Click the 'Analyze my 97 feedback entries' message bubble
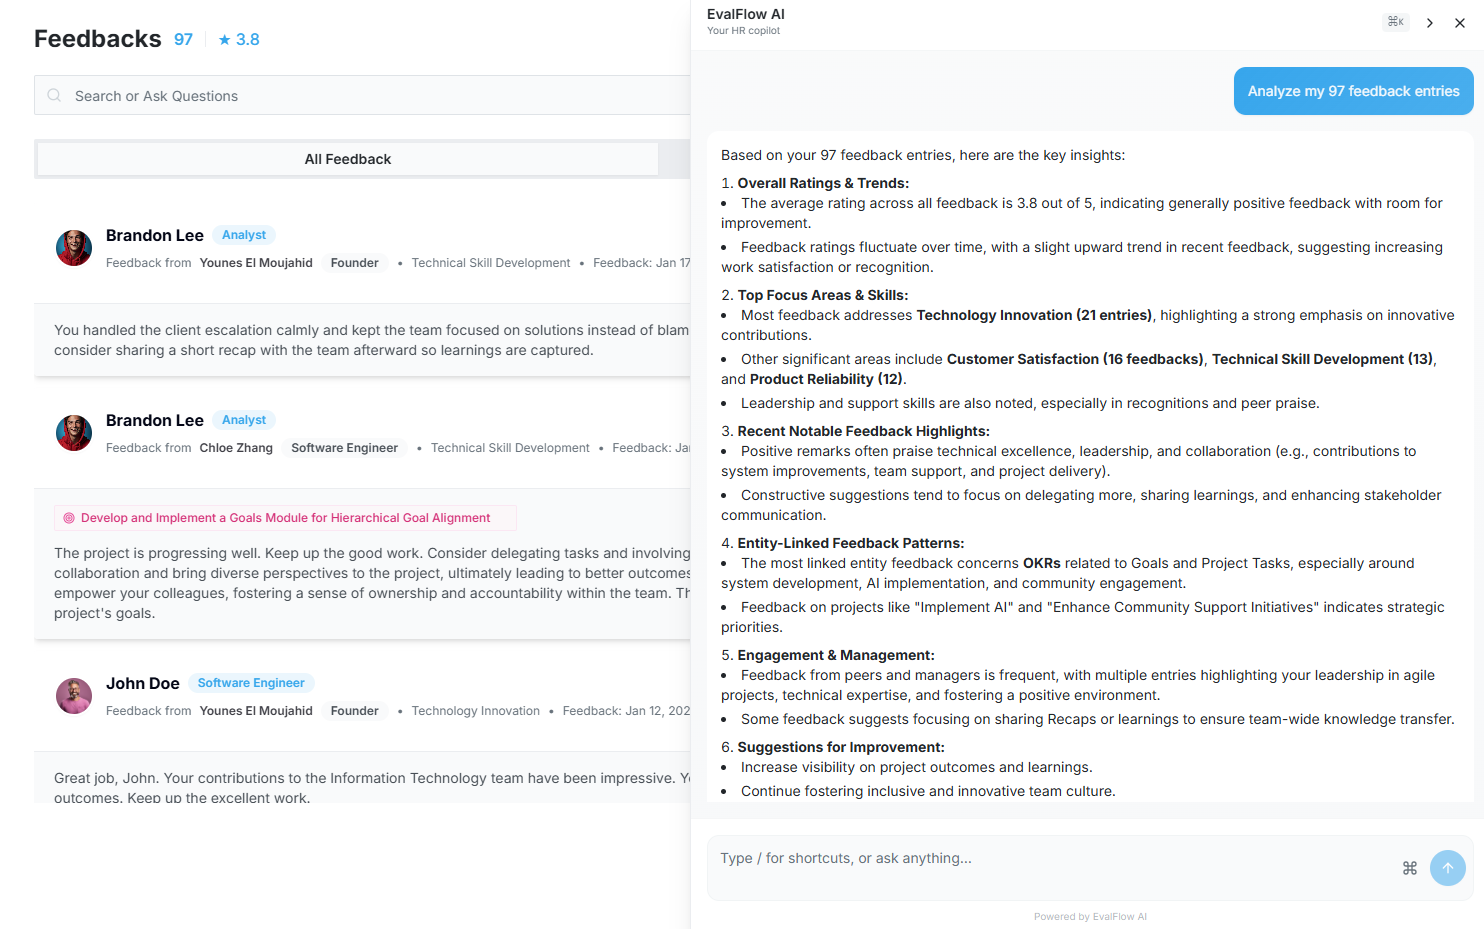 (x=1354, y=91)
